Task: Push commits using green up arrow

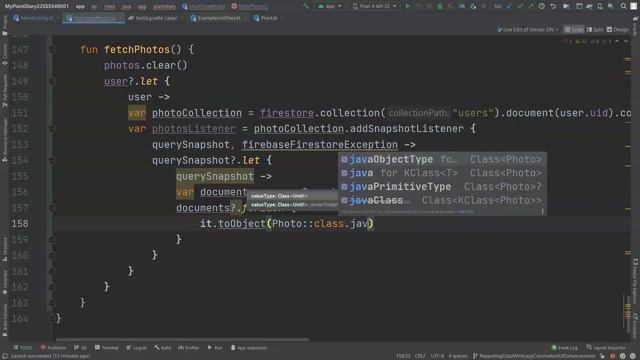Action: pyautogui.click(x=530, y=6)
